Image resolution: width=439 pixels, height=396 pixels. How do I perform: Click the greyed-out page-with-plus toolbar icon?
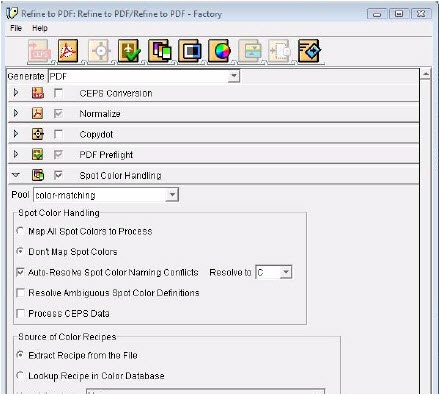tap(279, 51)
